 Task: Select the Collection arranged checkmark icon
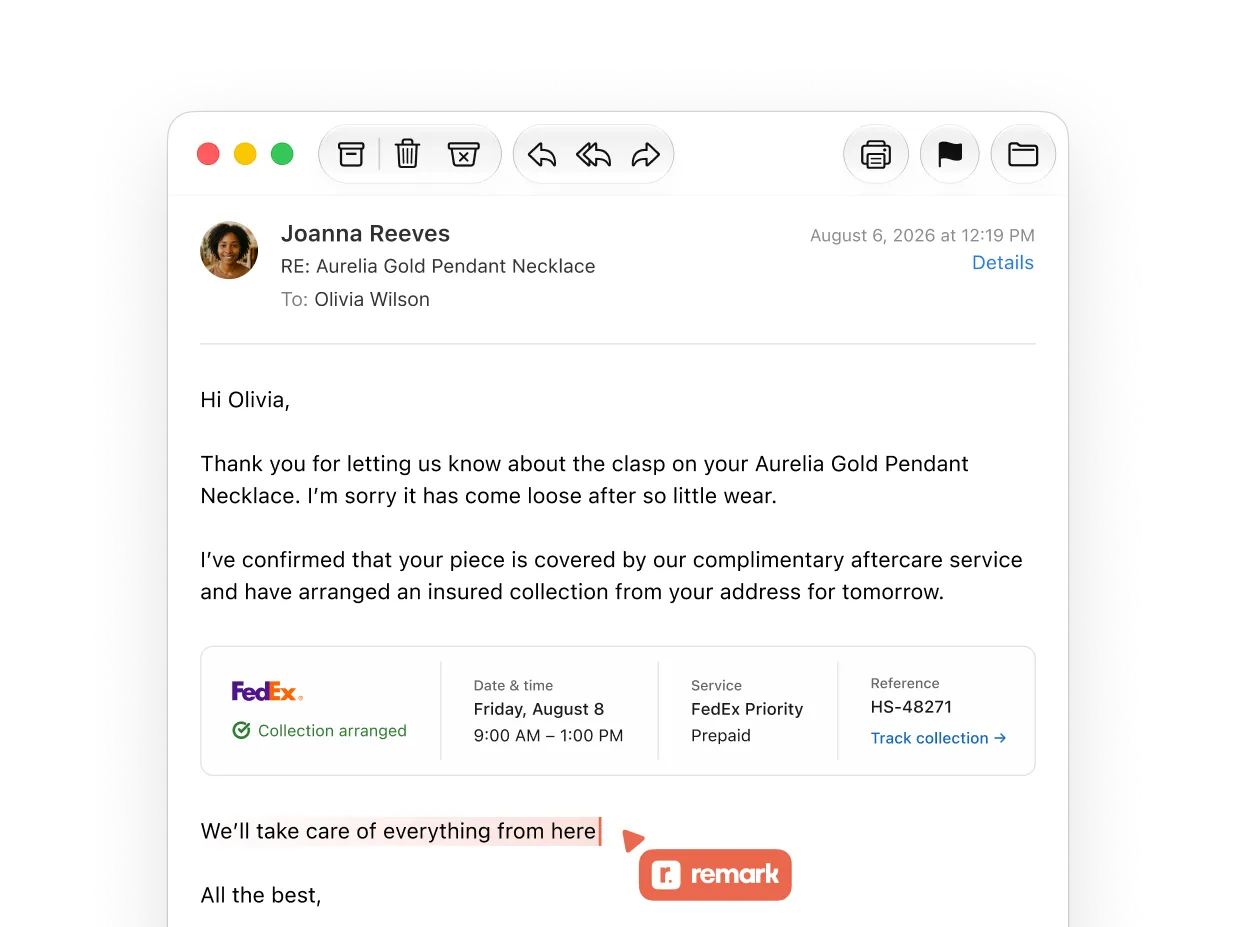pyautogui.click(x=241, y=731)
